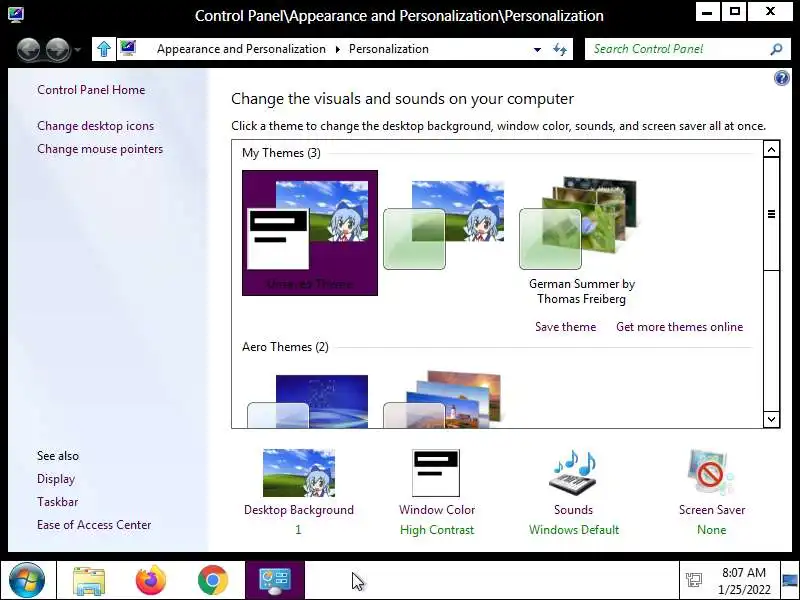Click the search magnifier icon
The height and width of the screenshot is (600, 800).
click(776, 49)
